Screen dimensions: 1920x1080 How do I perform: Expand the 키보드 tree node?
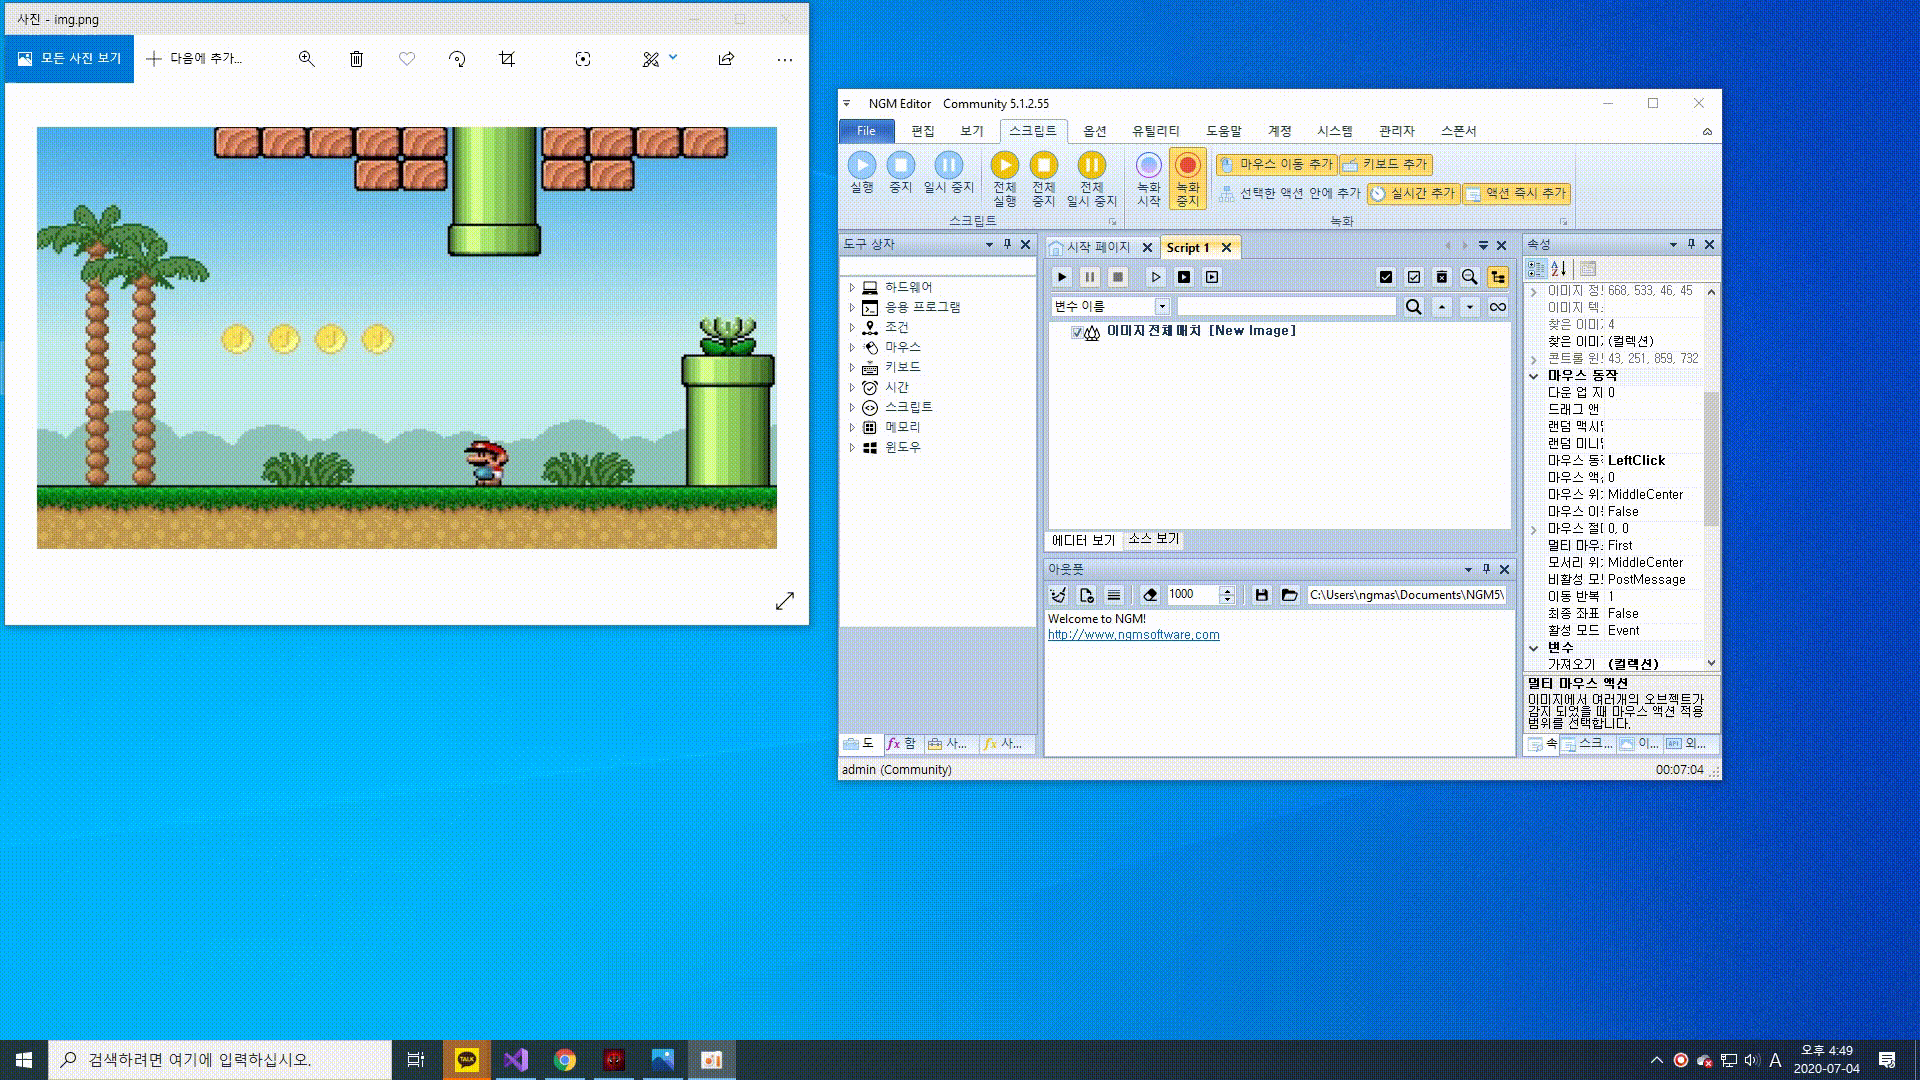(x=852, y=367)
